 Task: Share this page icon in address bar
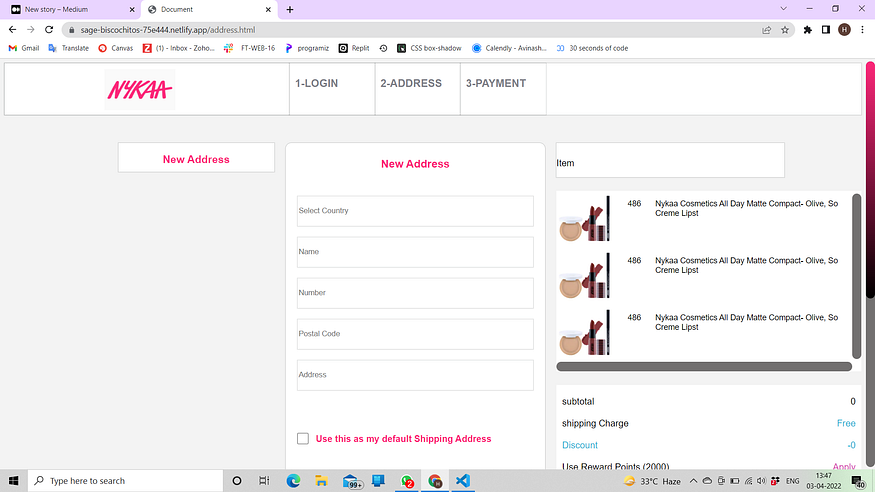tap(767, 30)
